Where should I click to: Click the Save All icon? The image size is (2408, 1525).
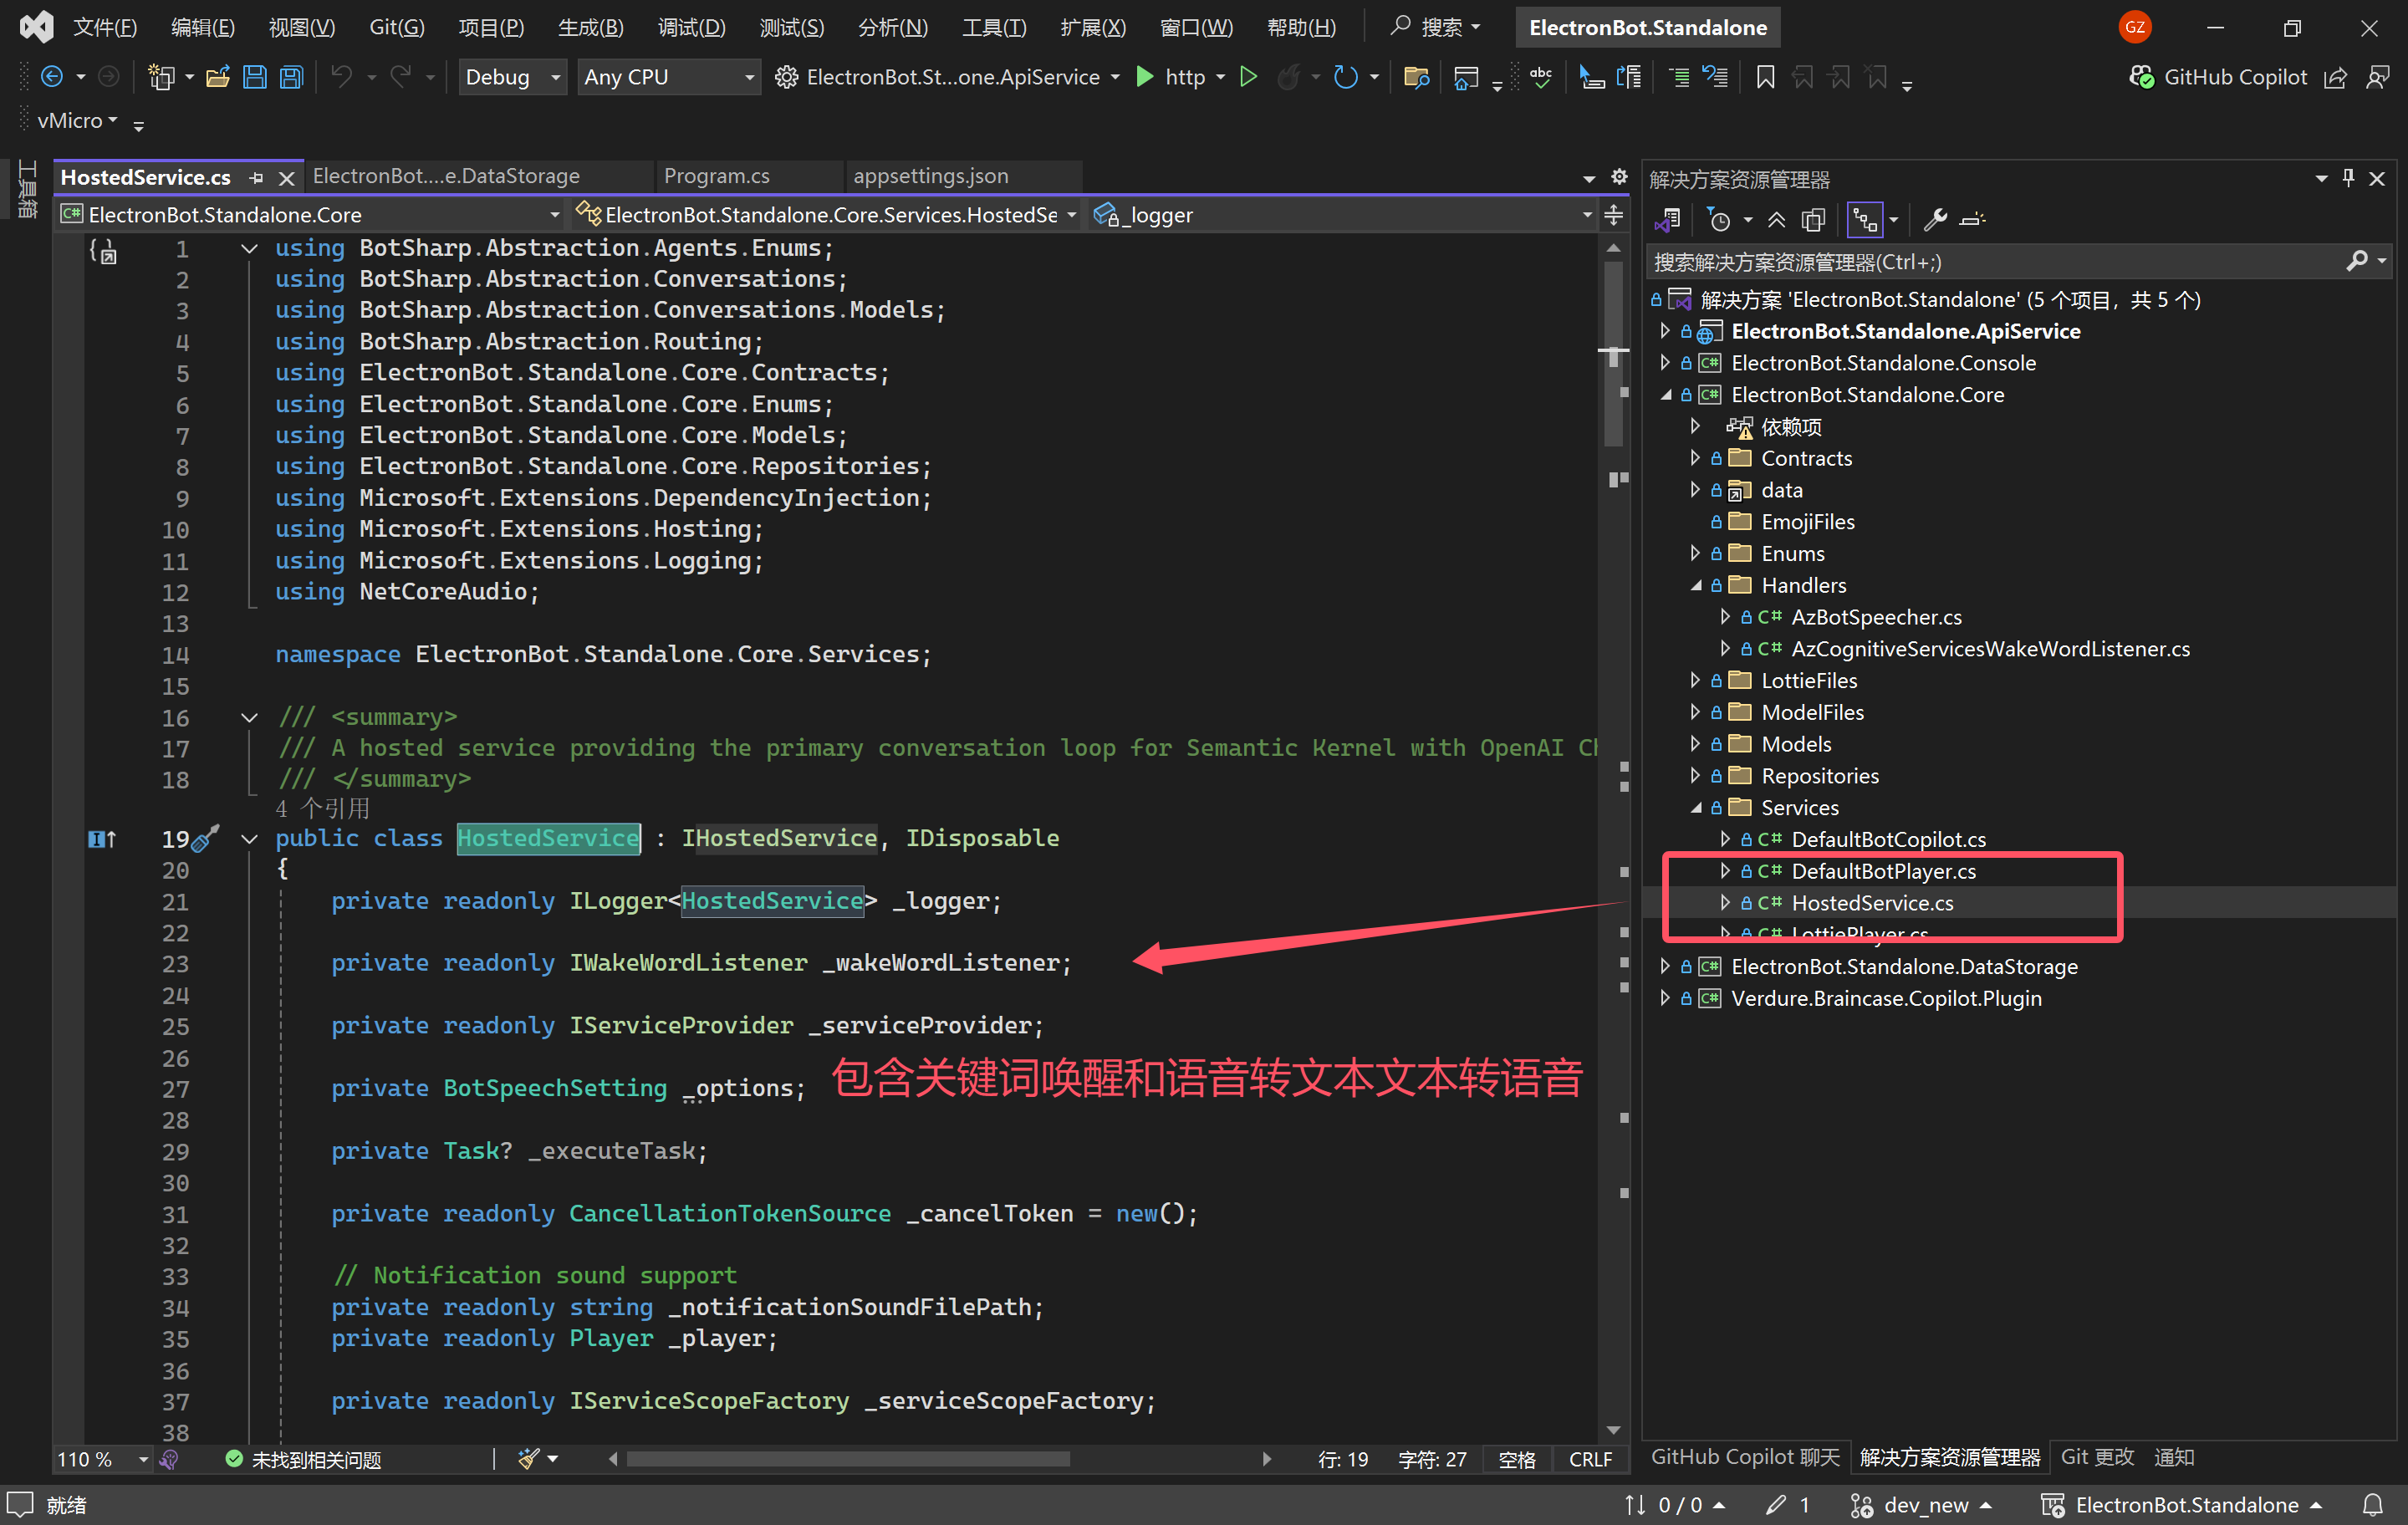(291, 77)
